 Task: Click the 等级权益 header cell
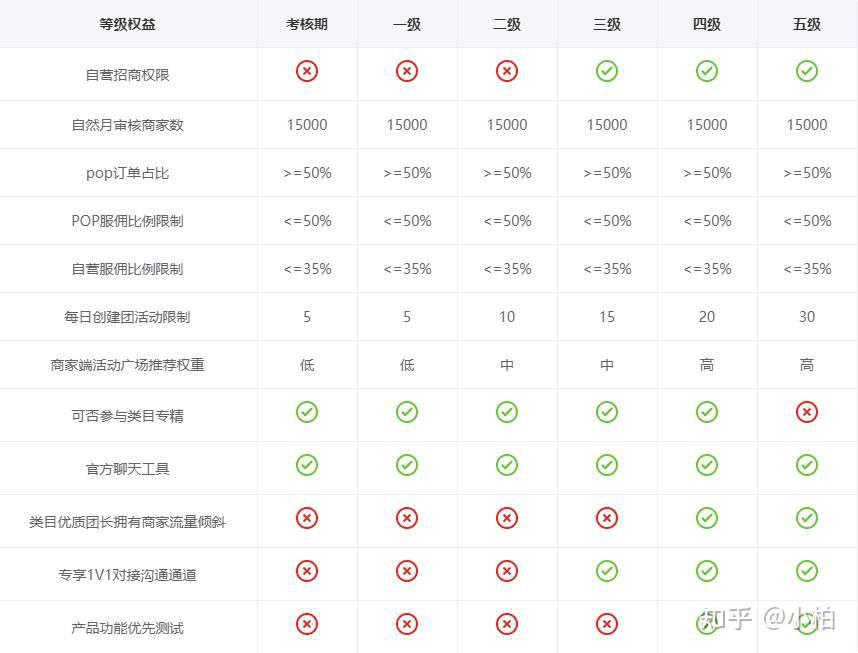pyautogui.click(x=128, y=24)
